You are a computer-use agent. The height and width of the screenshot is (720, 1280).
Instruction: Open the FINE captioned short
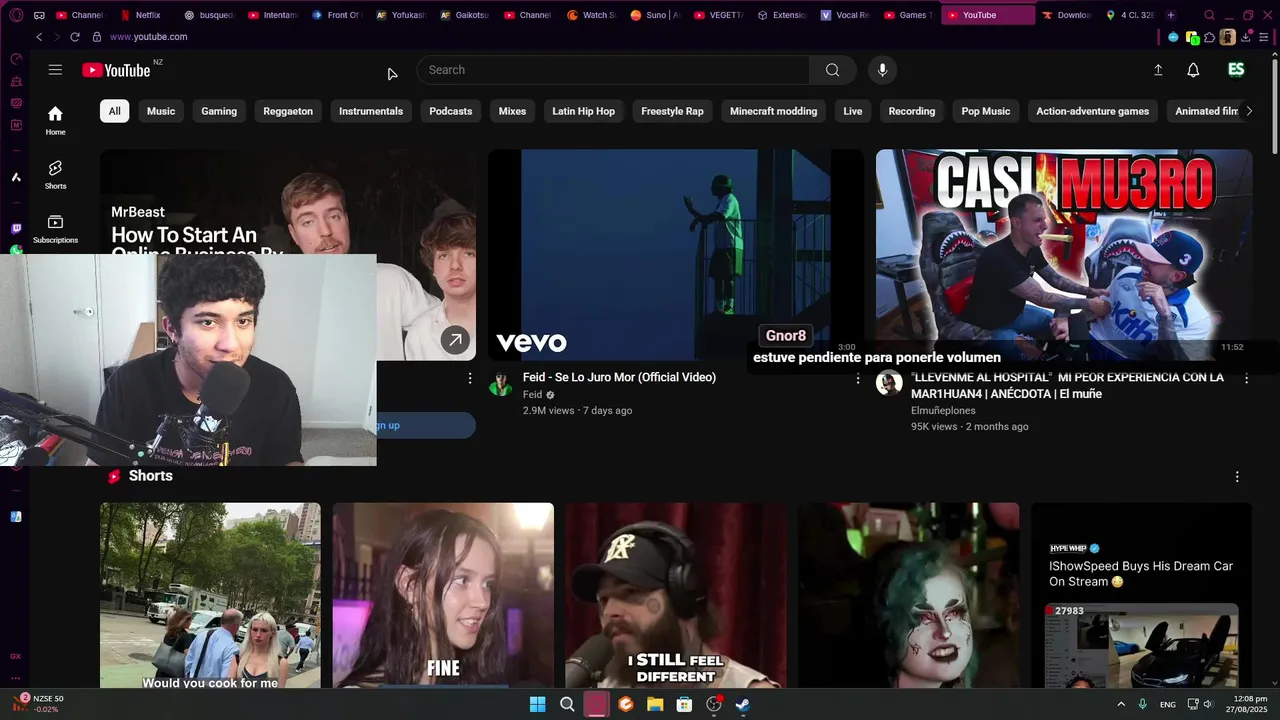pos(443,595)
